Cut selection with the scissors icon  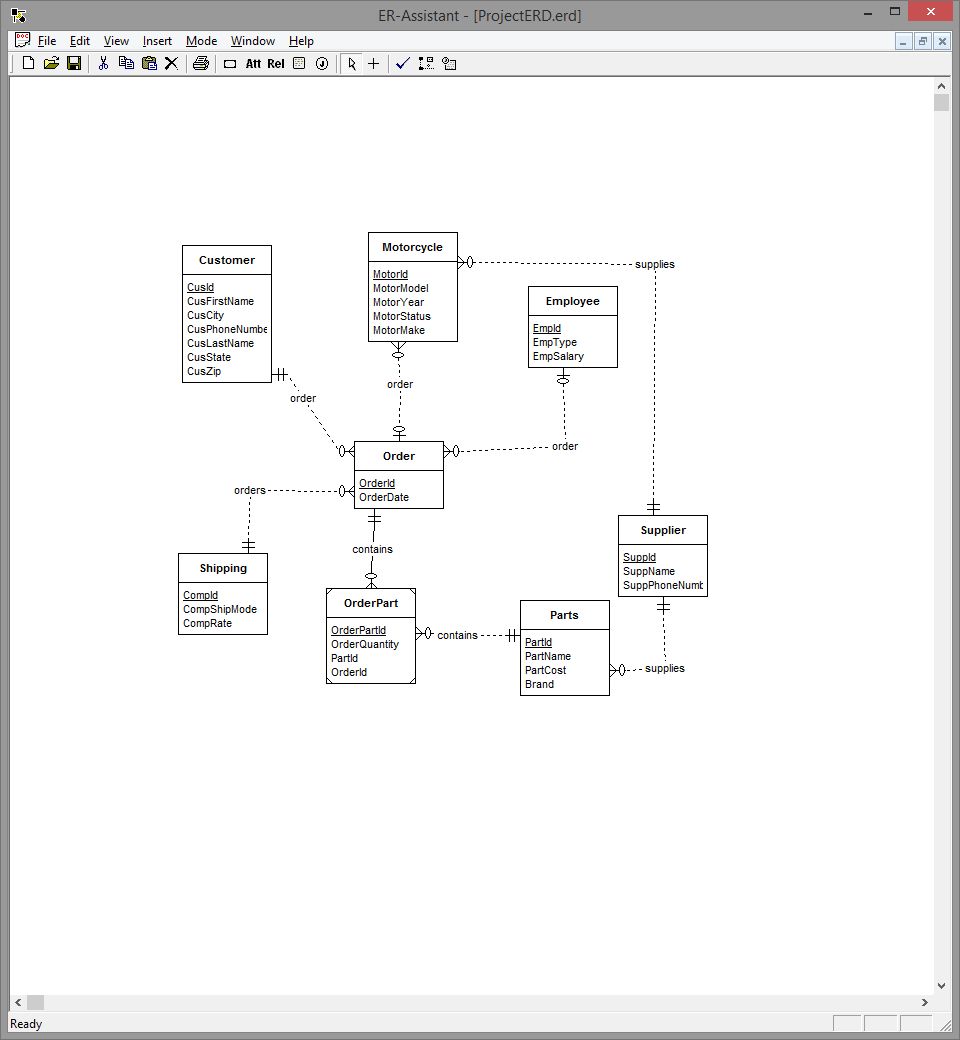click(x=103, y=64)
